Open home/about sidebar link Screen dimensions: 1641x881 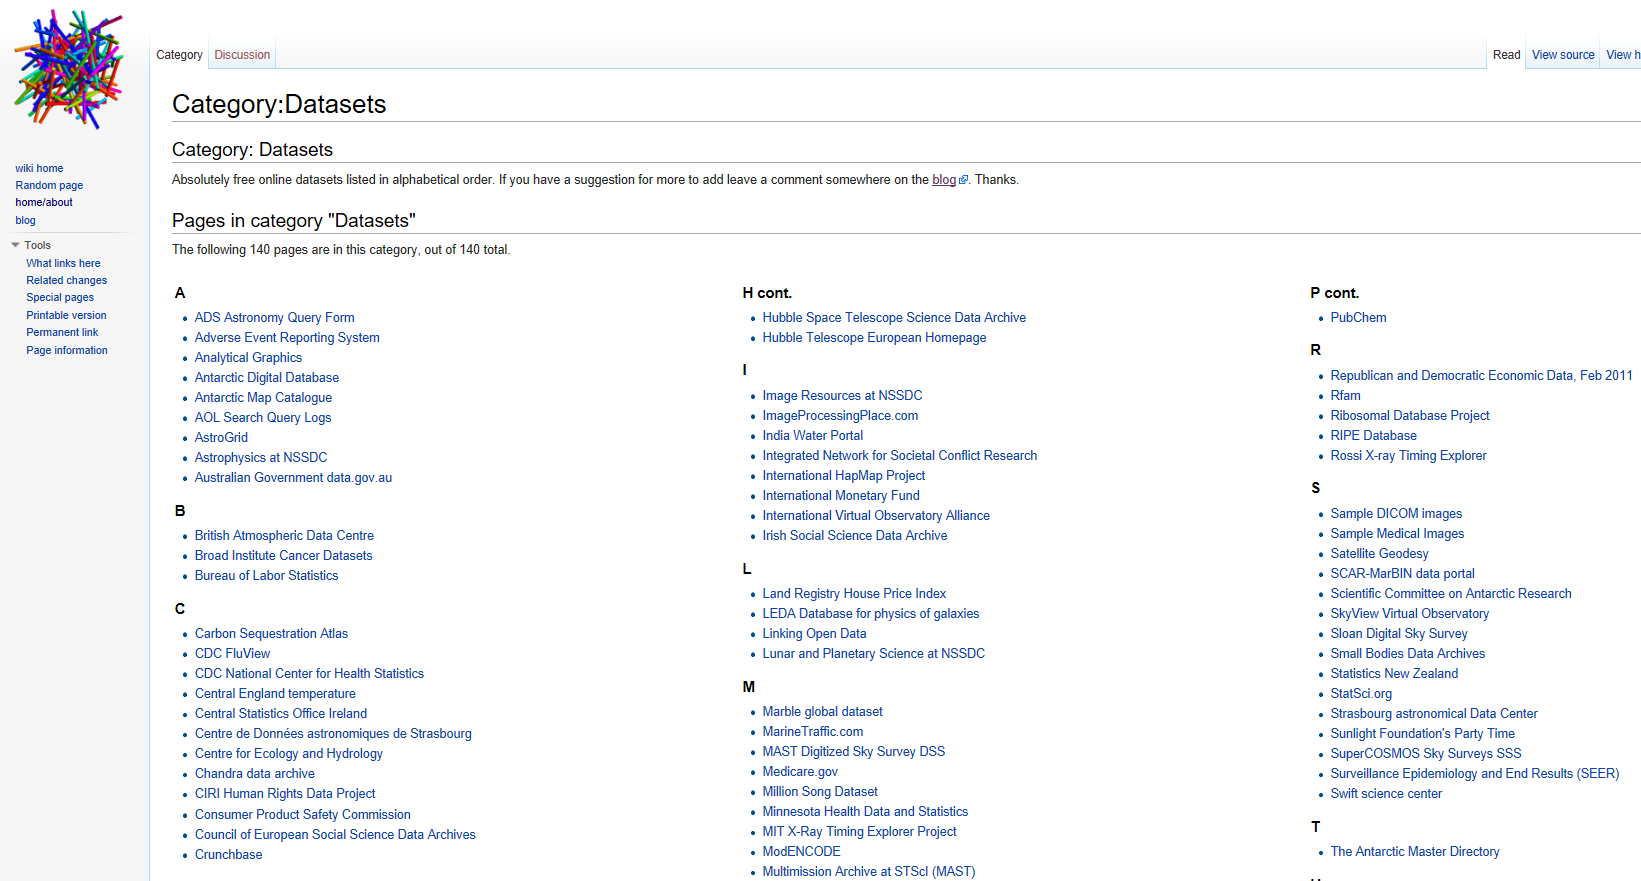tap(44, 202)
